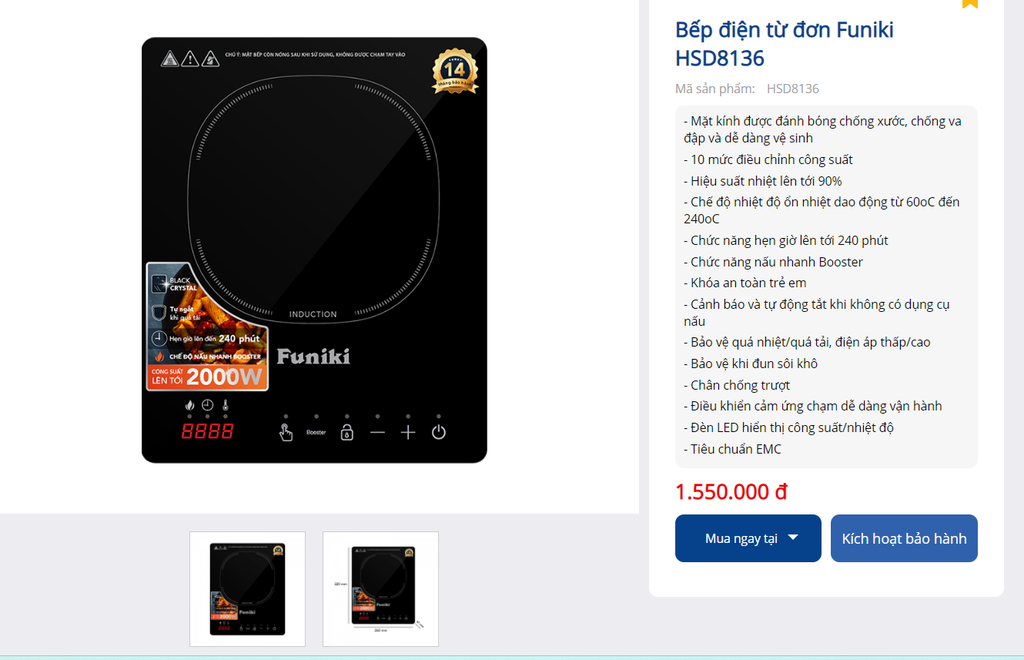Click the power icon on the cooktop image
Screen dimensions: 1024x660
click(438, 432)
